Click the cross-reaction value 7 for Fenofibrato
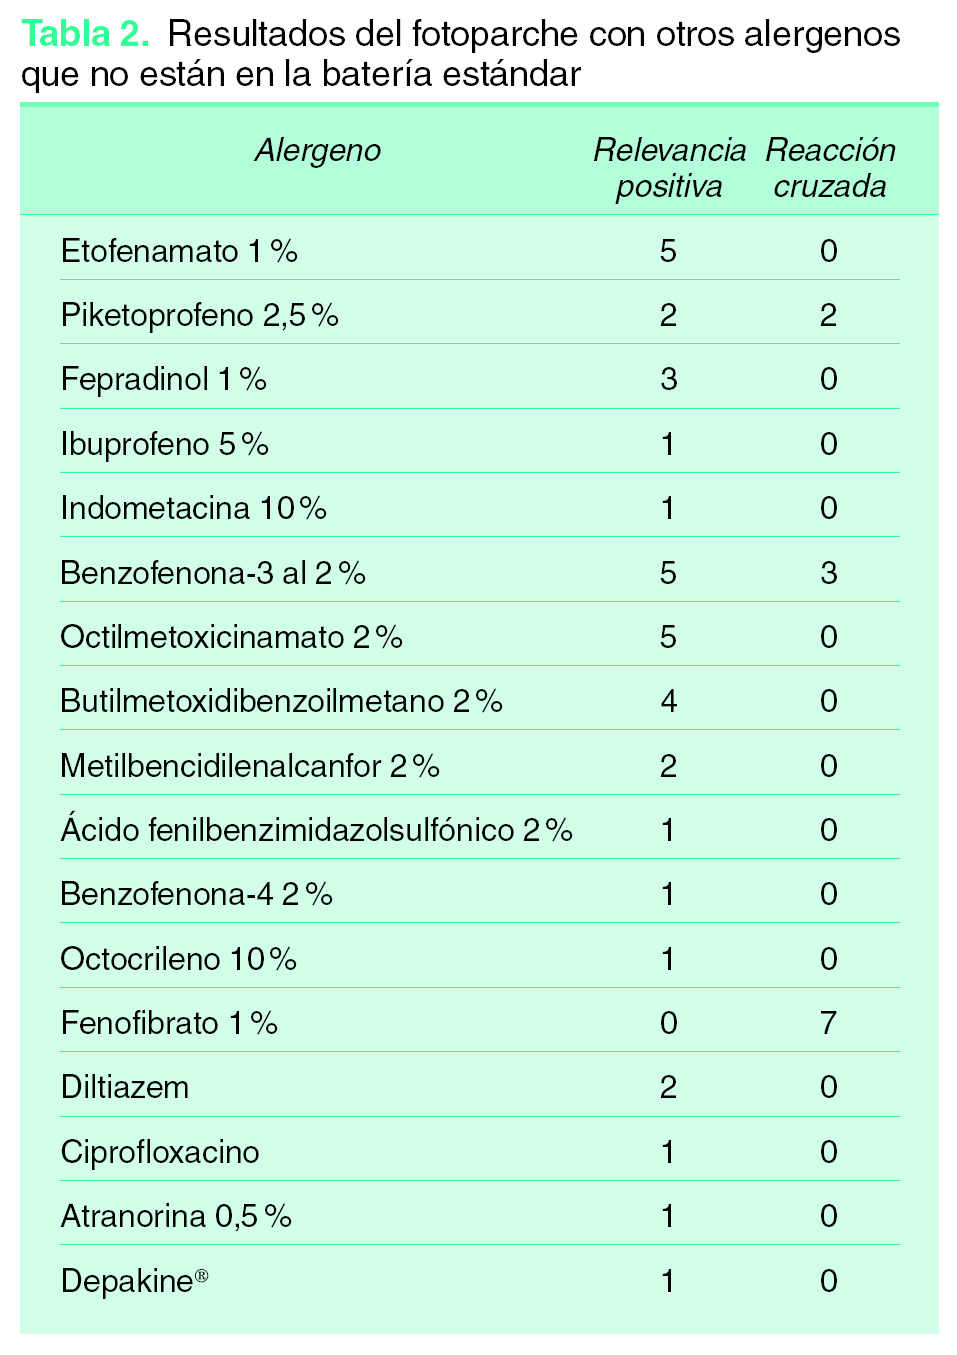 pos(828,1023)
